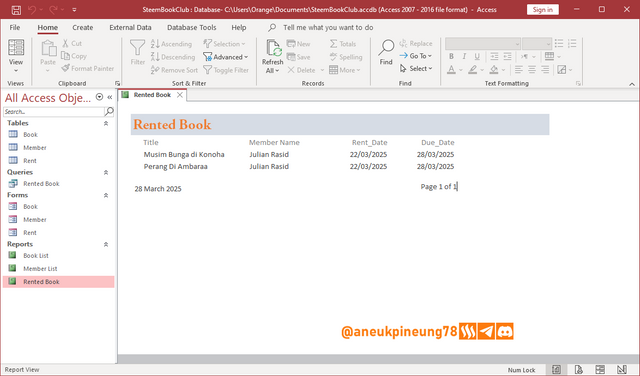
Task: Switch to Print Preview in status bar
Action: 578,369
